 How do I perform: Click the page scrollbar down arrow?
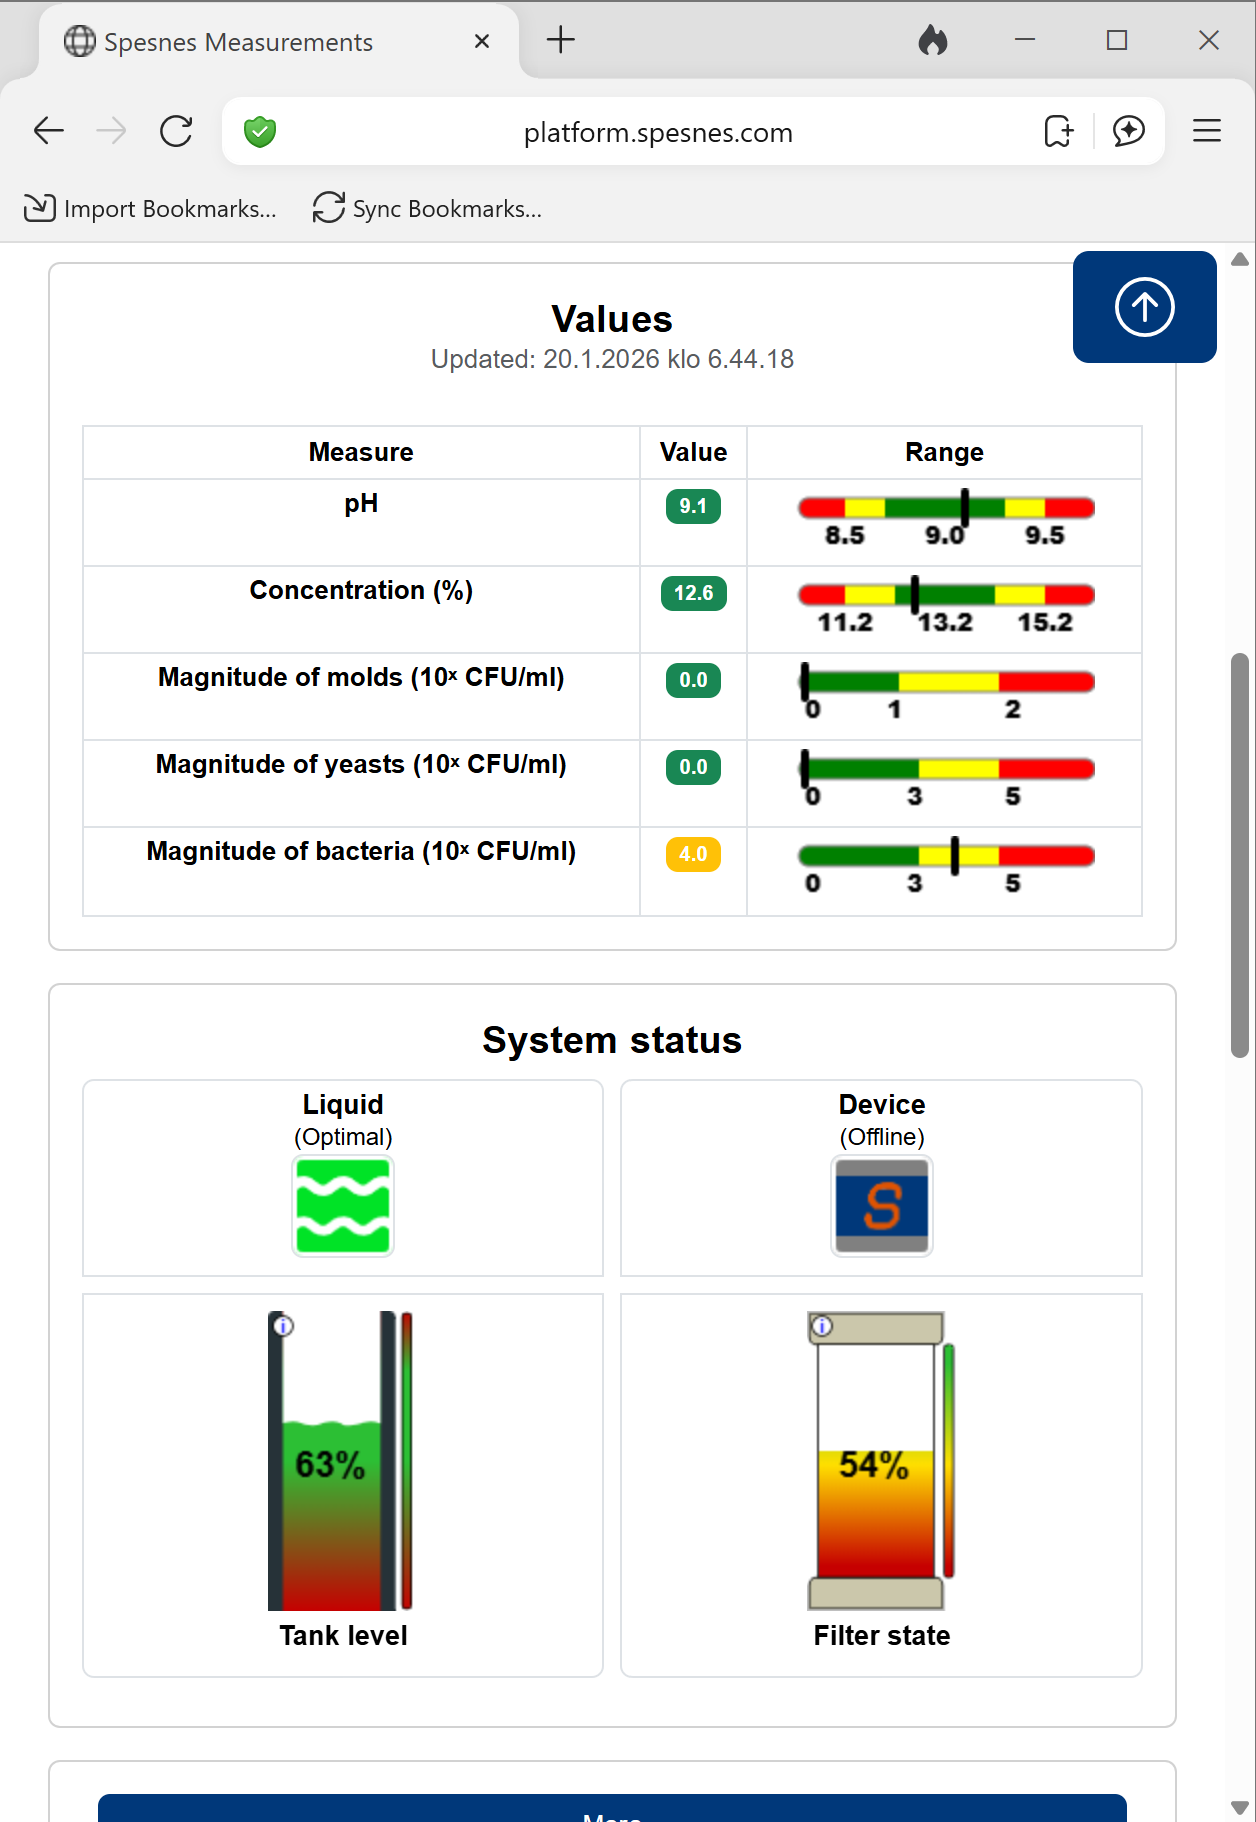coord(1240,1807)
